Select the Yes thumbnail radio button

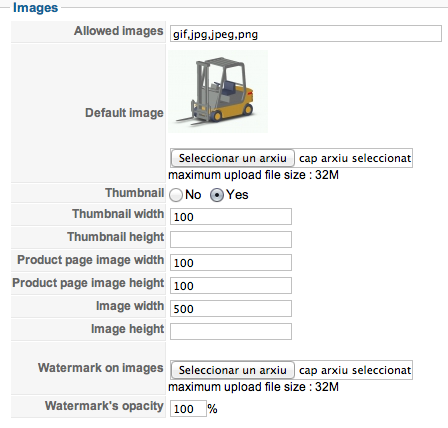217,195
